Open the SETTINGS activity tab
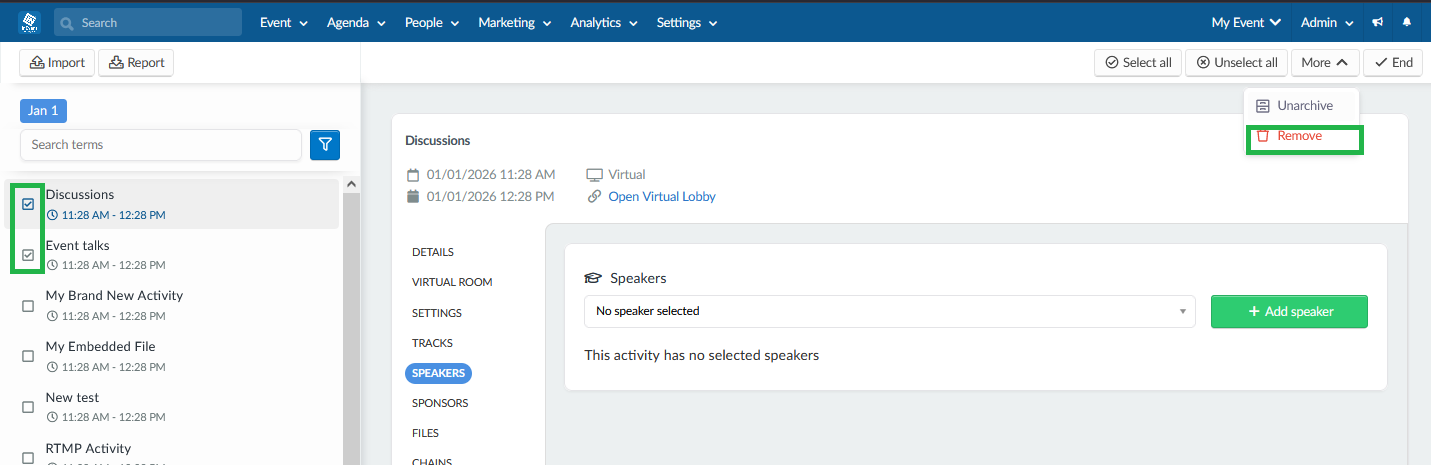1431x465 pixels. tap(437, 313)
